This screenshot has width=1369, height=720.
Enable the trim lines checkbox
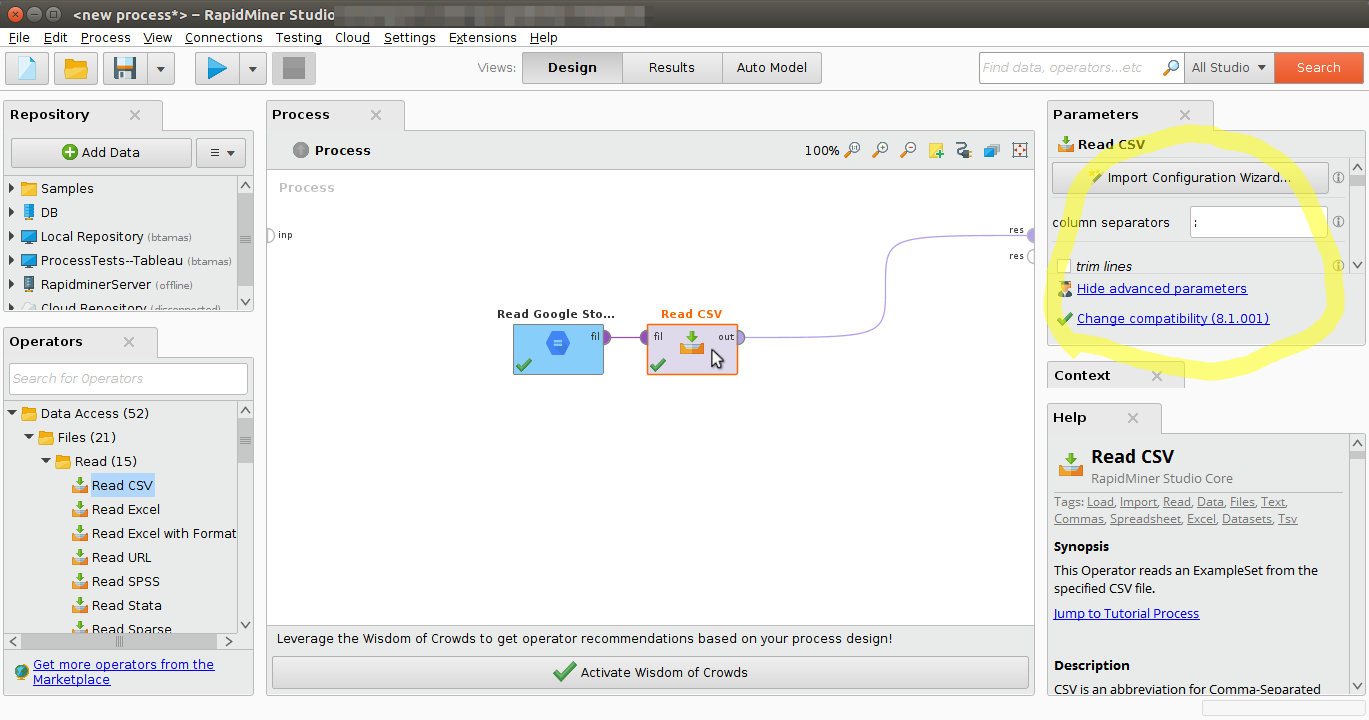[1064, 266]
